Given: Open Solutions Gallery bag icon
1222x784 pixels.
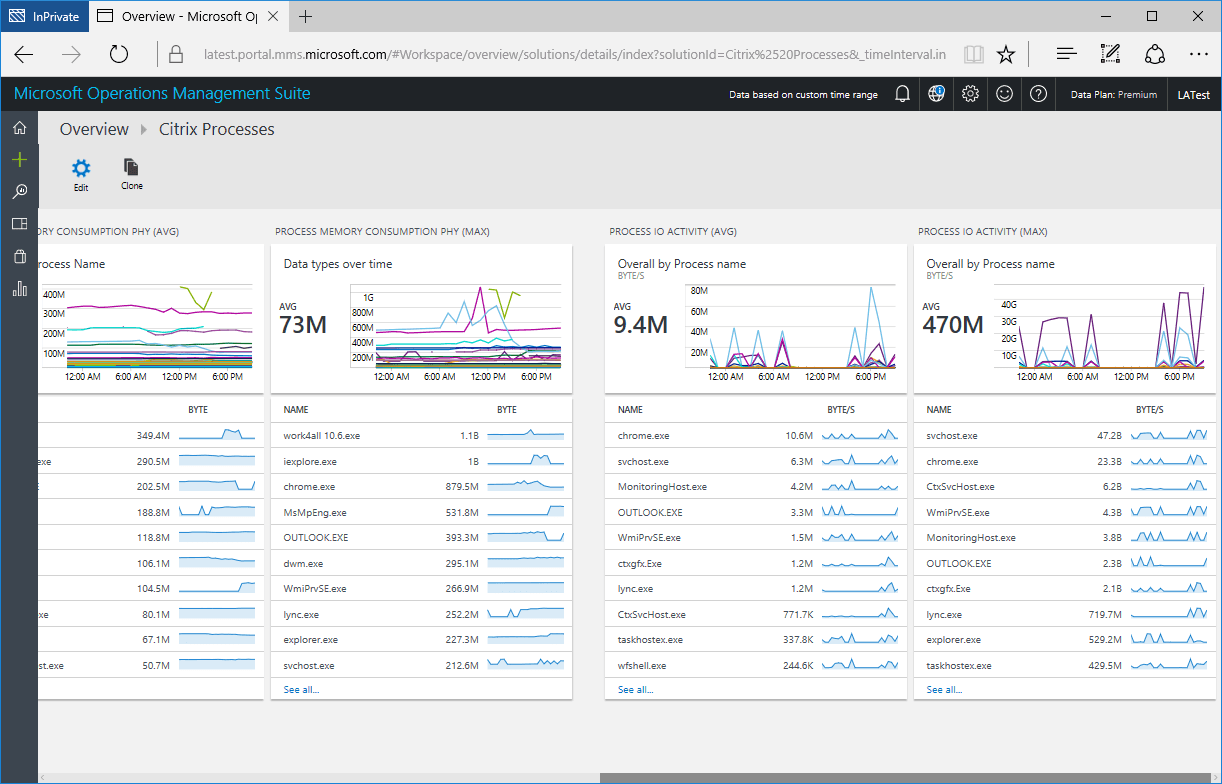Looking at the screenshot, I should (x=19, y=256).
